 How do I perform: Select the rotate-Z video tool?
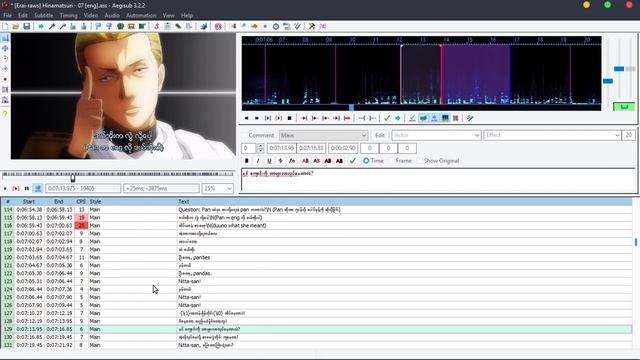(x=5, y=58)
